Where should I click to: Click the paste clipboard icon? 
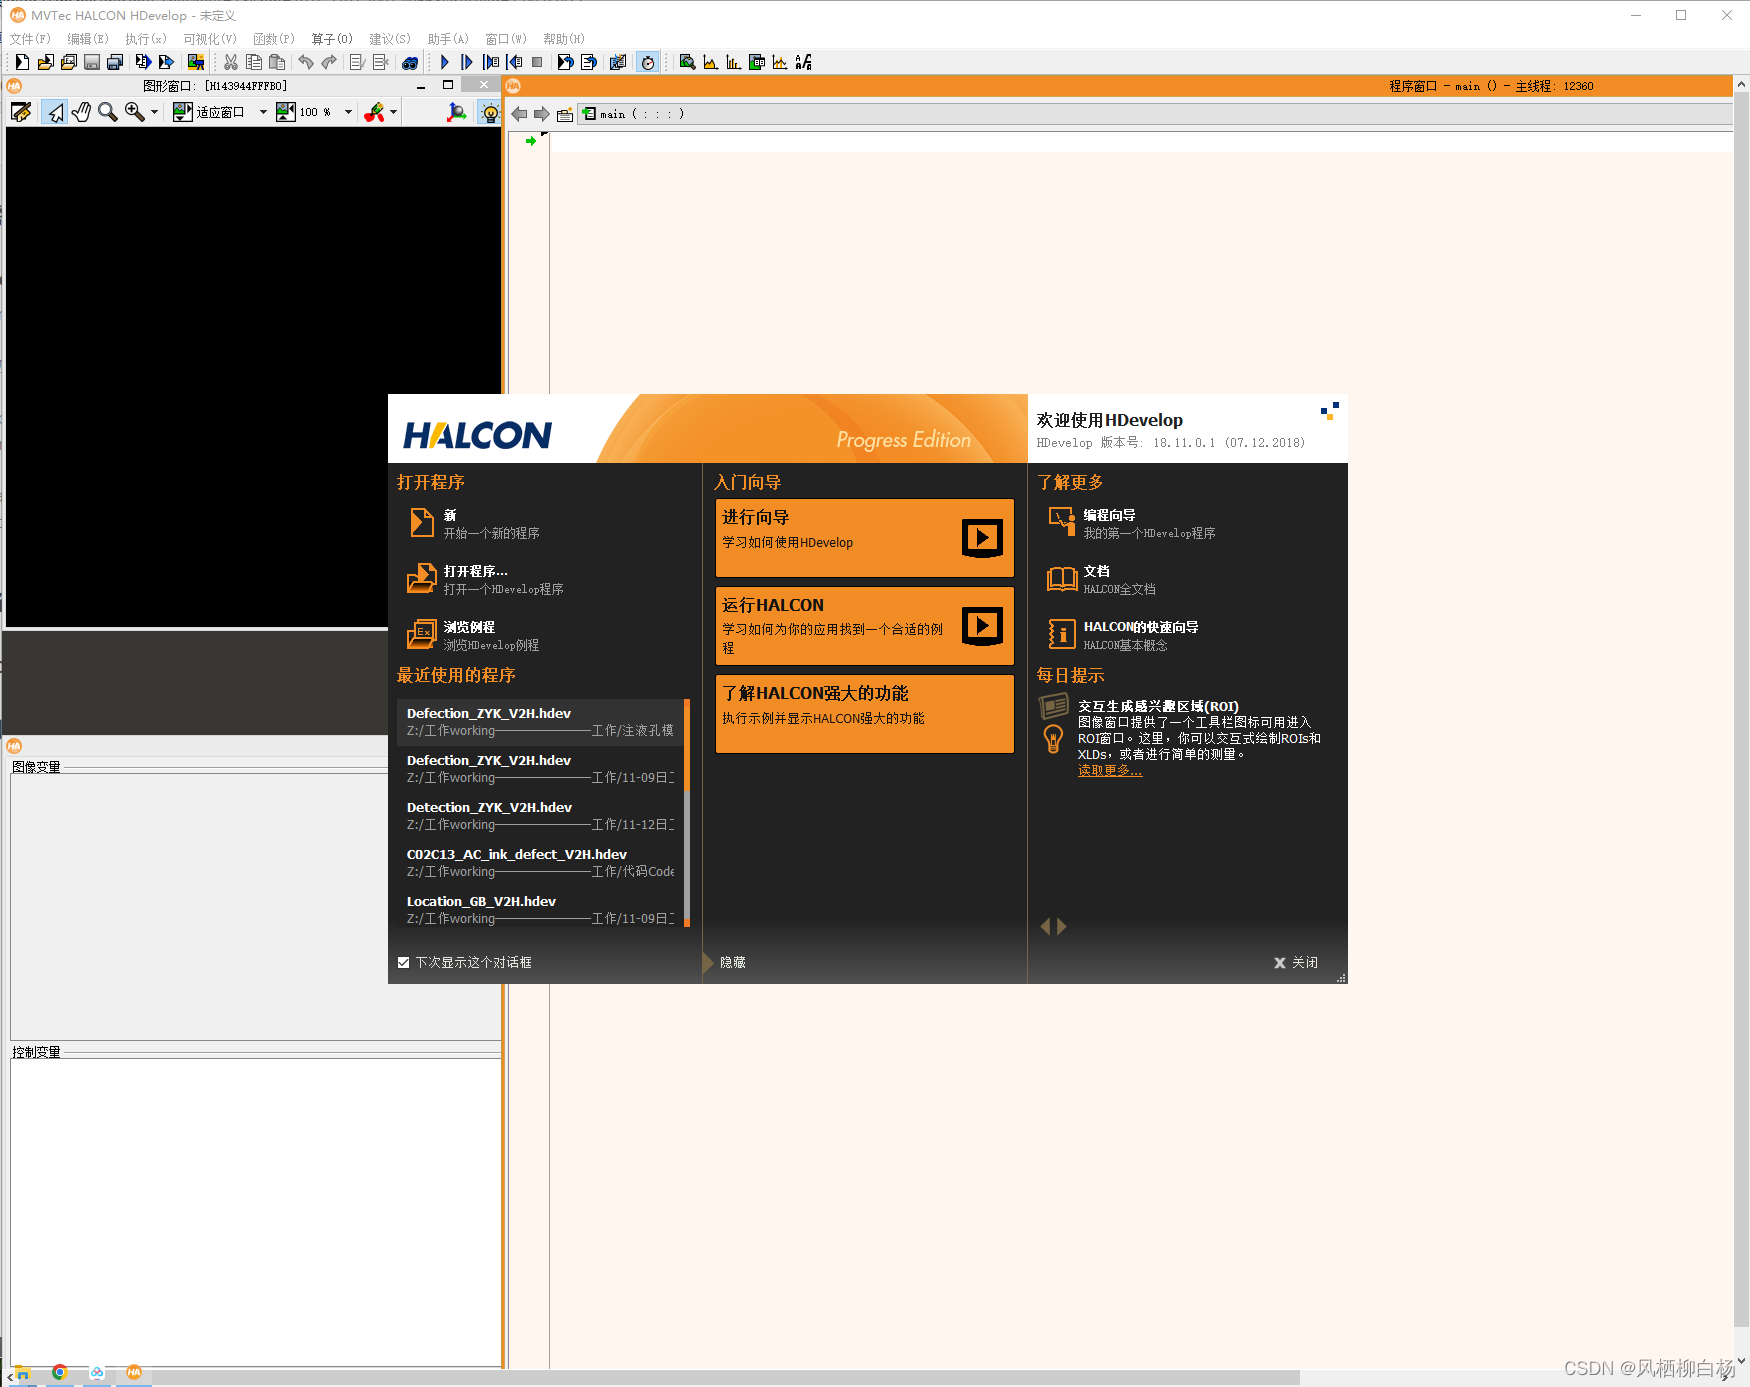[x=277, y=62]
